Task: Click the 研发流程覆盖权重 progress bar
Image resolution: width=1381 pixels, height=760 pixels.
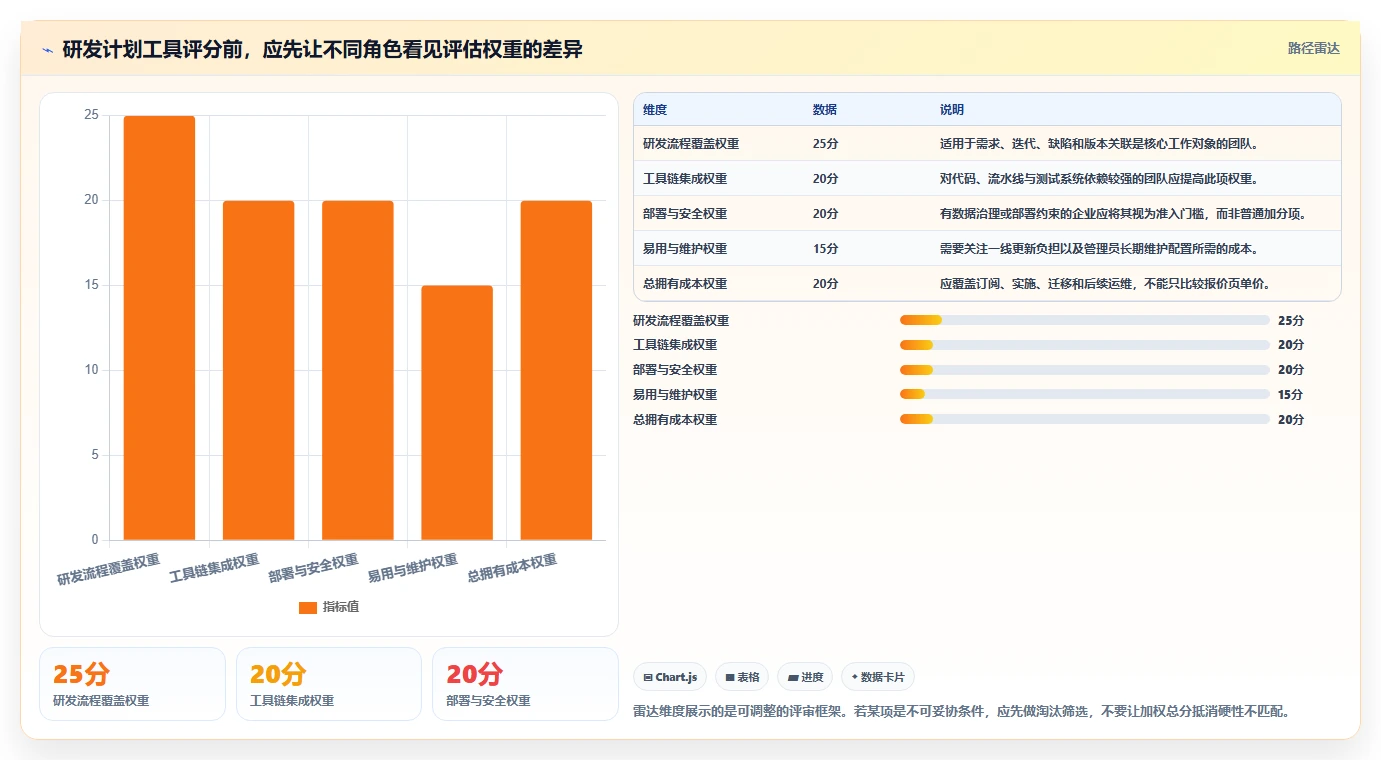Action: coord(1085,320)
